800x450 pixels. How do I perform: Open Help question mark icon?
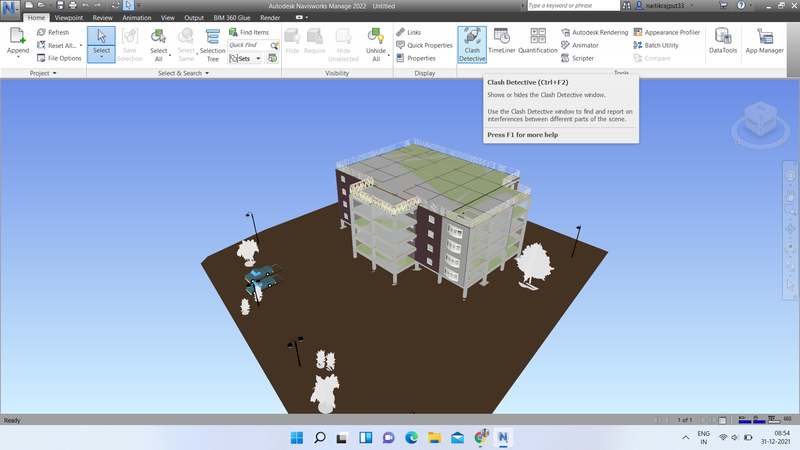pos(741,6)
